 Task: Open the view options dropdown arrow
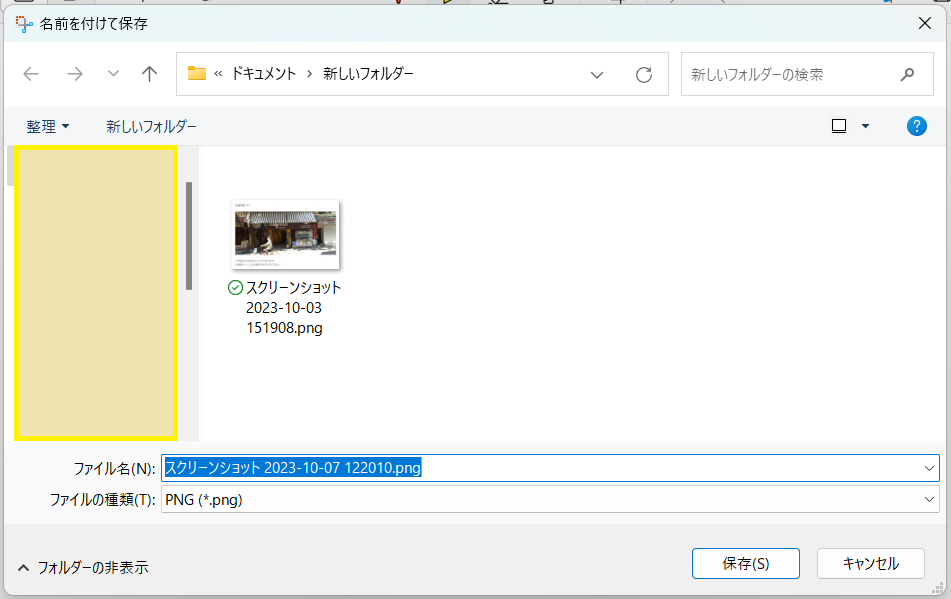865,126
